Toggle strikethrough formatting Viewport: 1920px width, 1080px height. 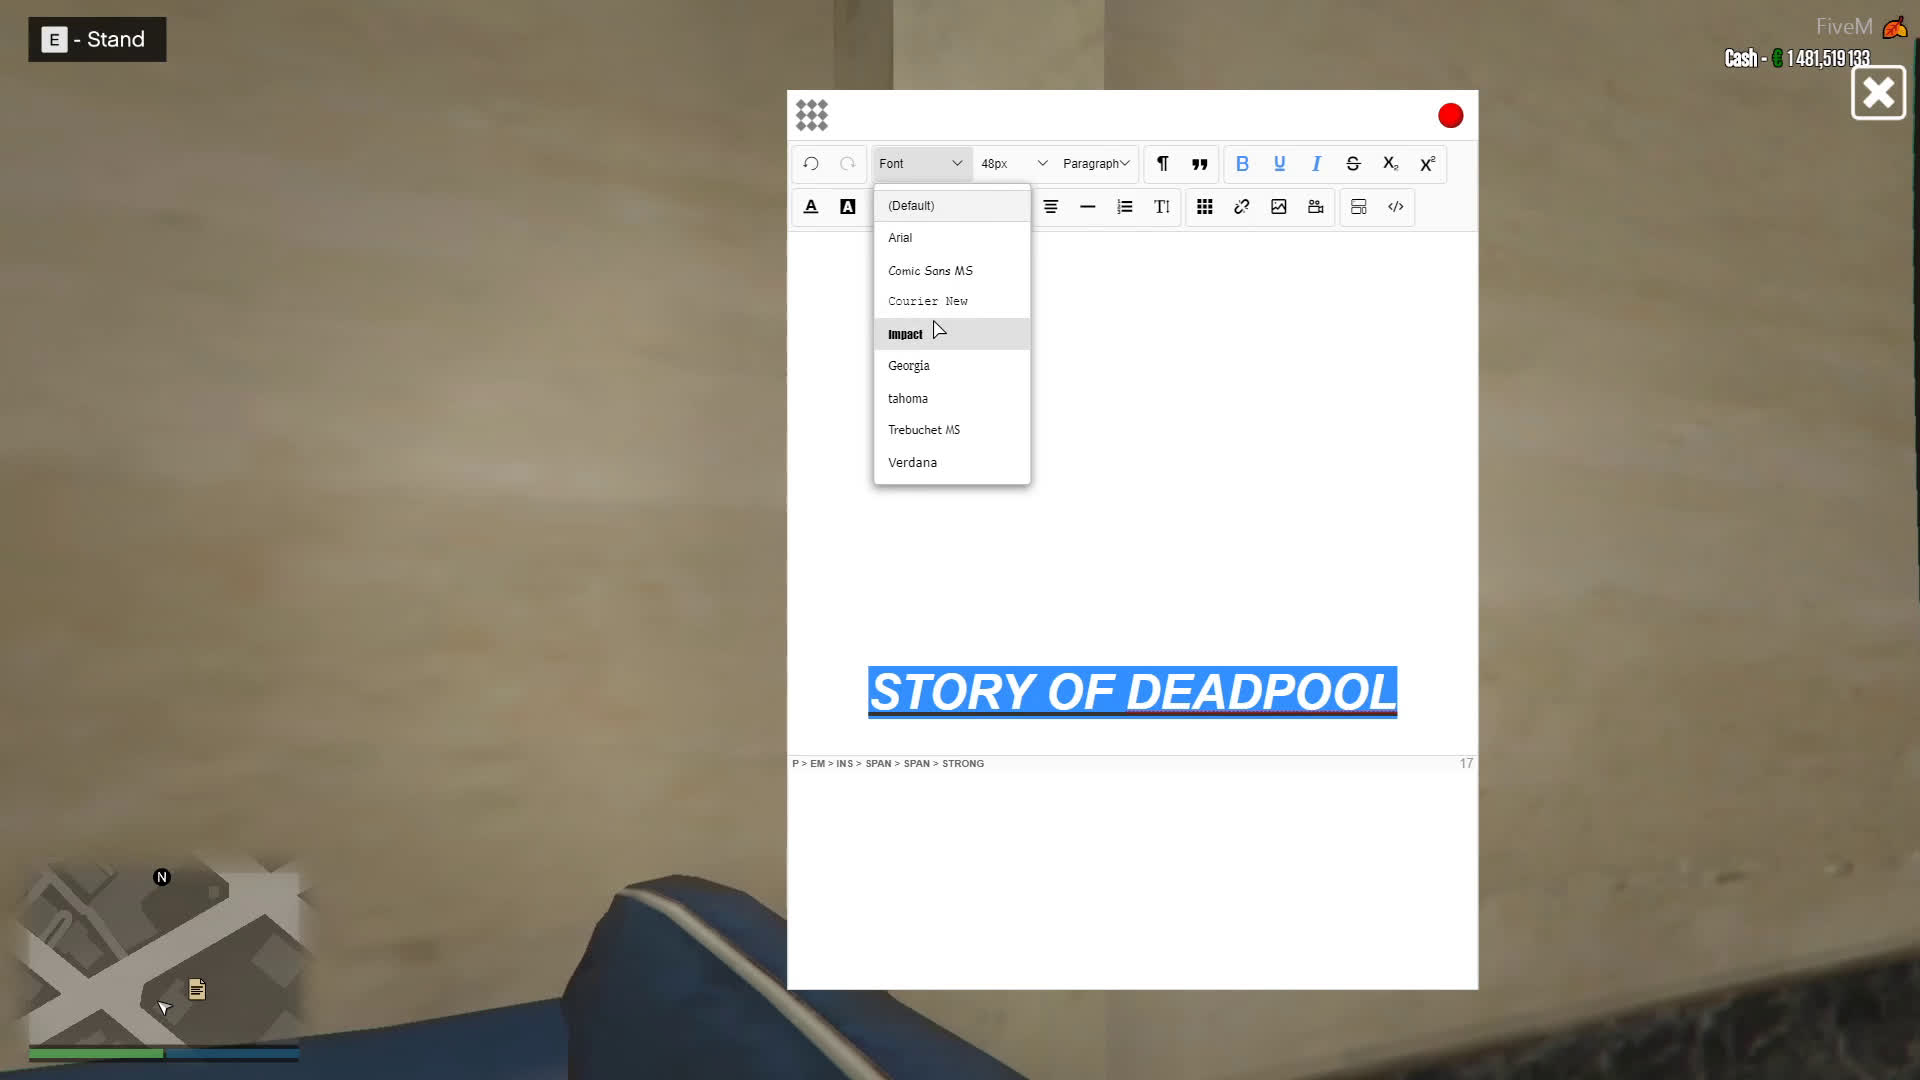tap(1353, 164)
